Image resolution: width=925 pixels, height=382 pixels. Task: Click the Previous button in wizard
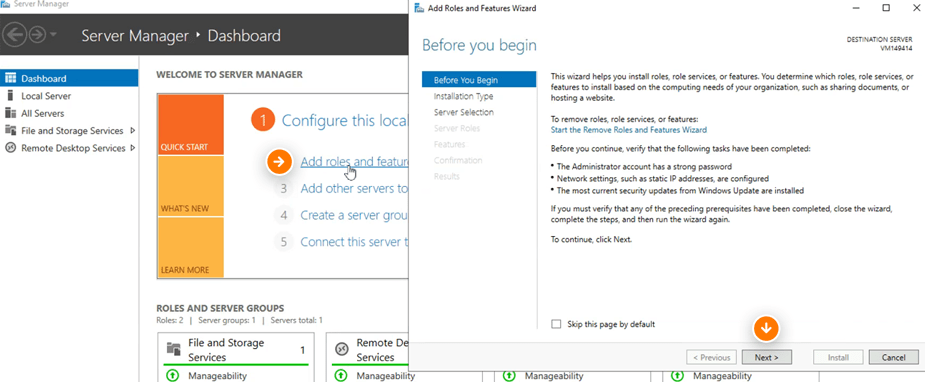[x=711, y=357]
